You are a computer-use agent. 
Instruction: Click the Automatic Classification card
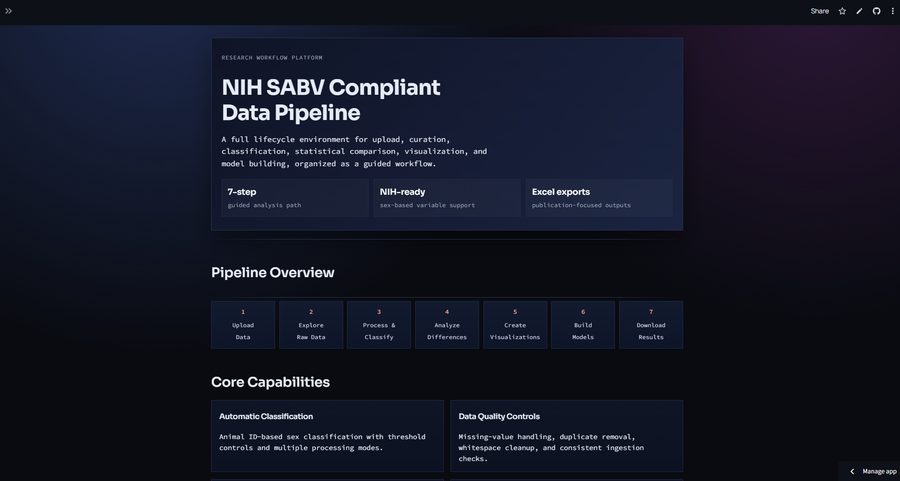click(x=327, y=436)
